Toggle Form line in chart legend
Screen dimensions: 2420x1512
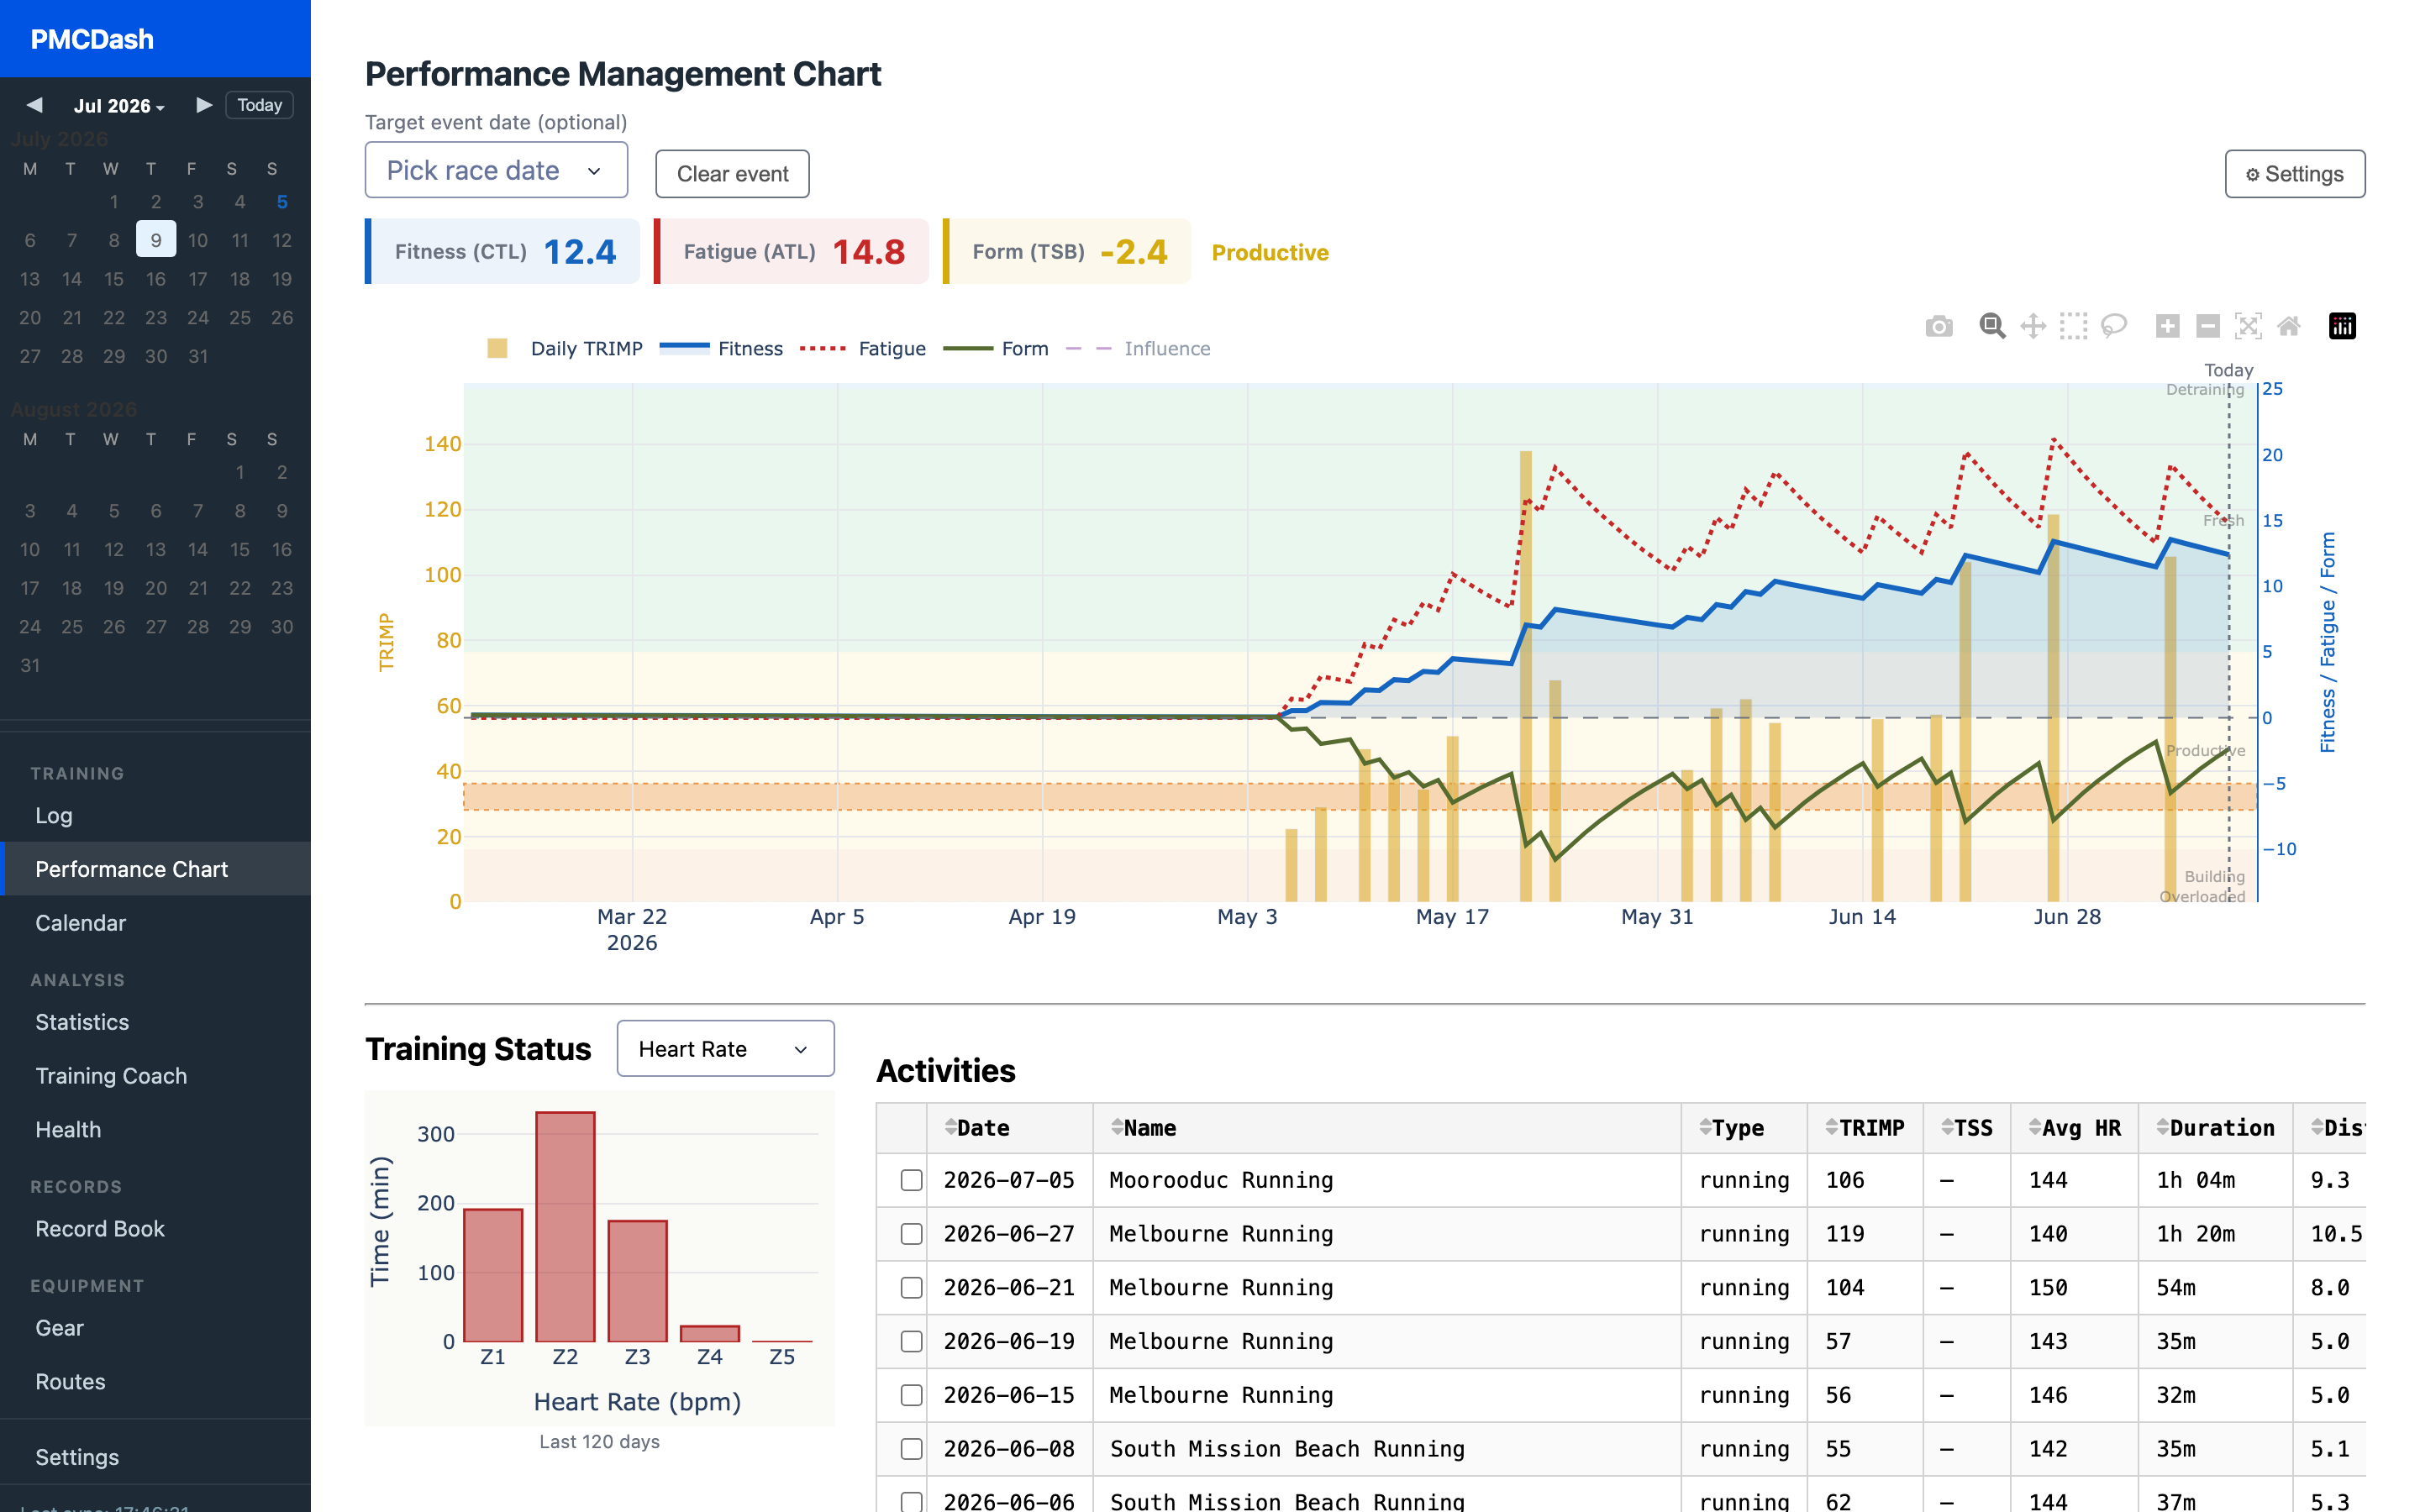(996, 348)
